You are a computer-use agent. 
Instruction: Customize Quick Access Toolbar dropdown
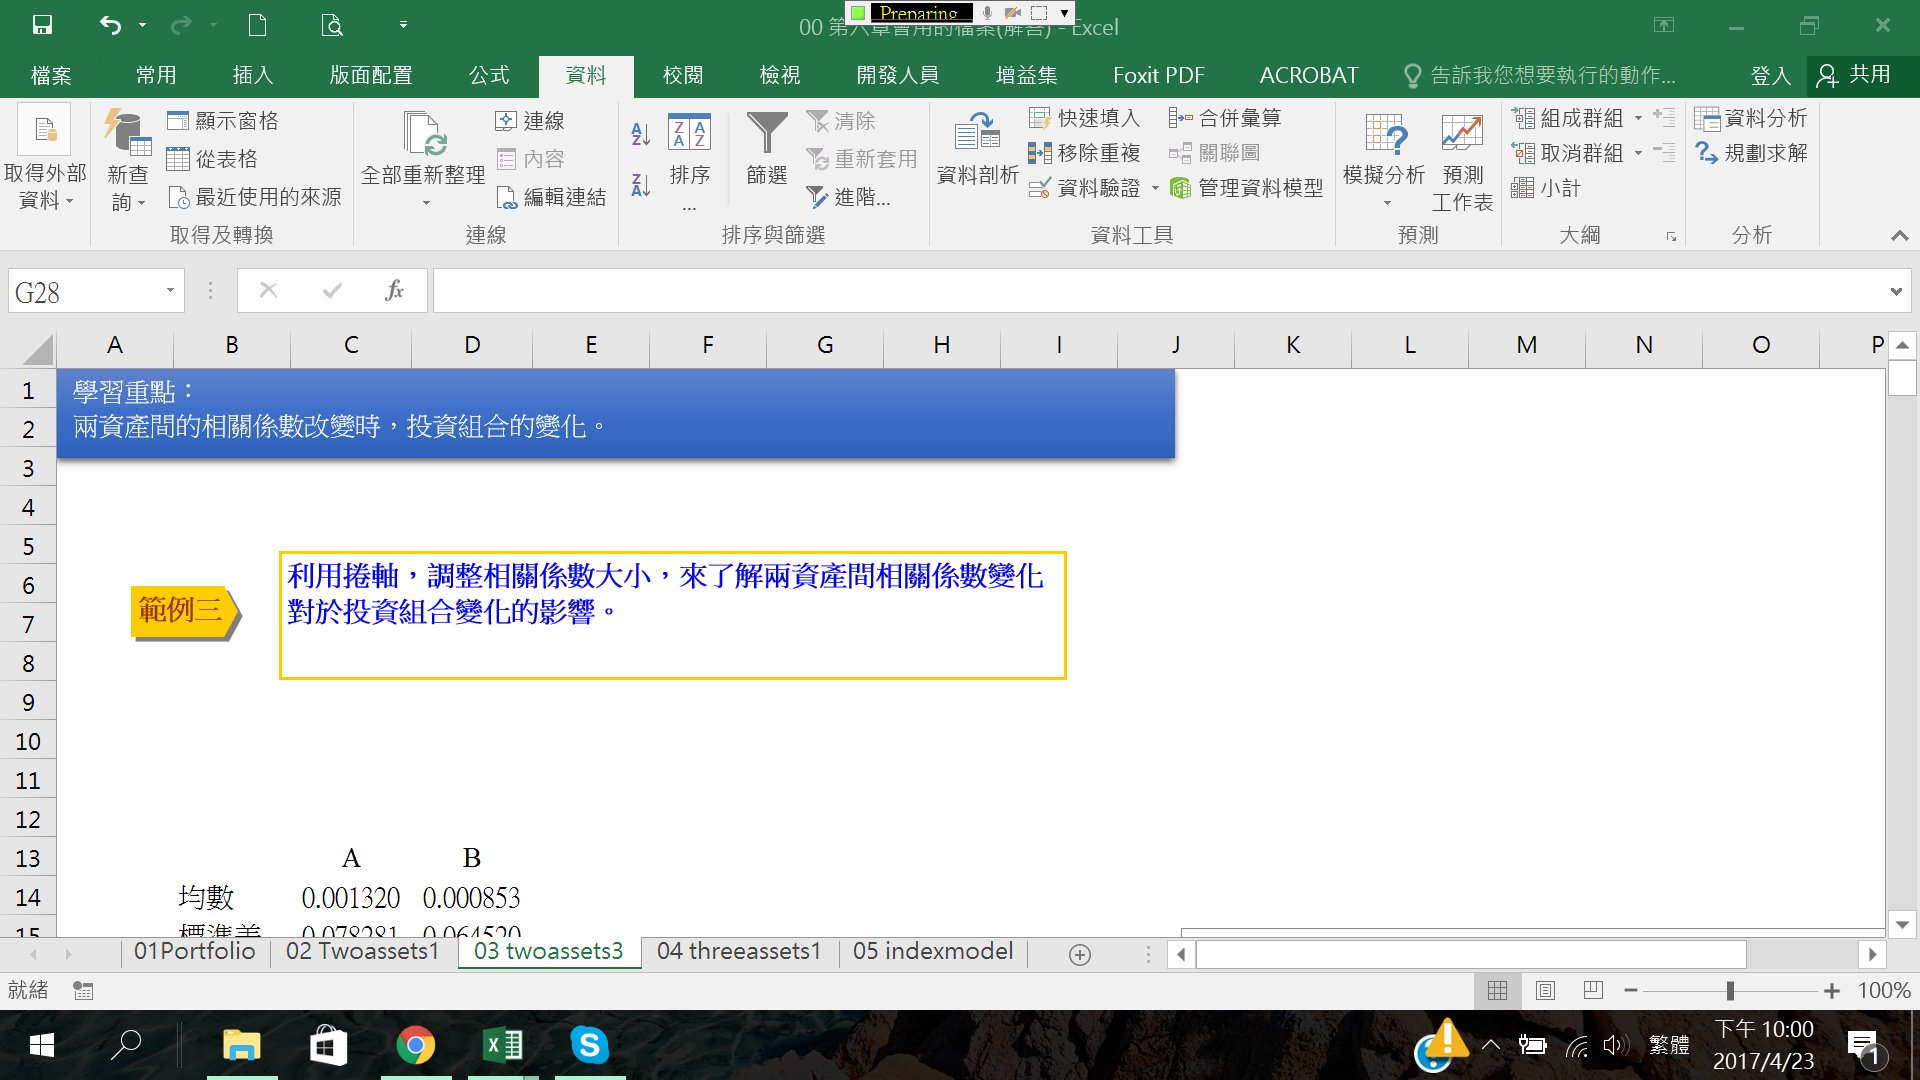(x=403, y=25)
